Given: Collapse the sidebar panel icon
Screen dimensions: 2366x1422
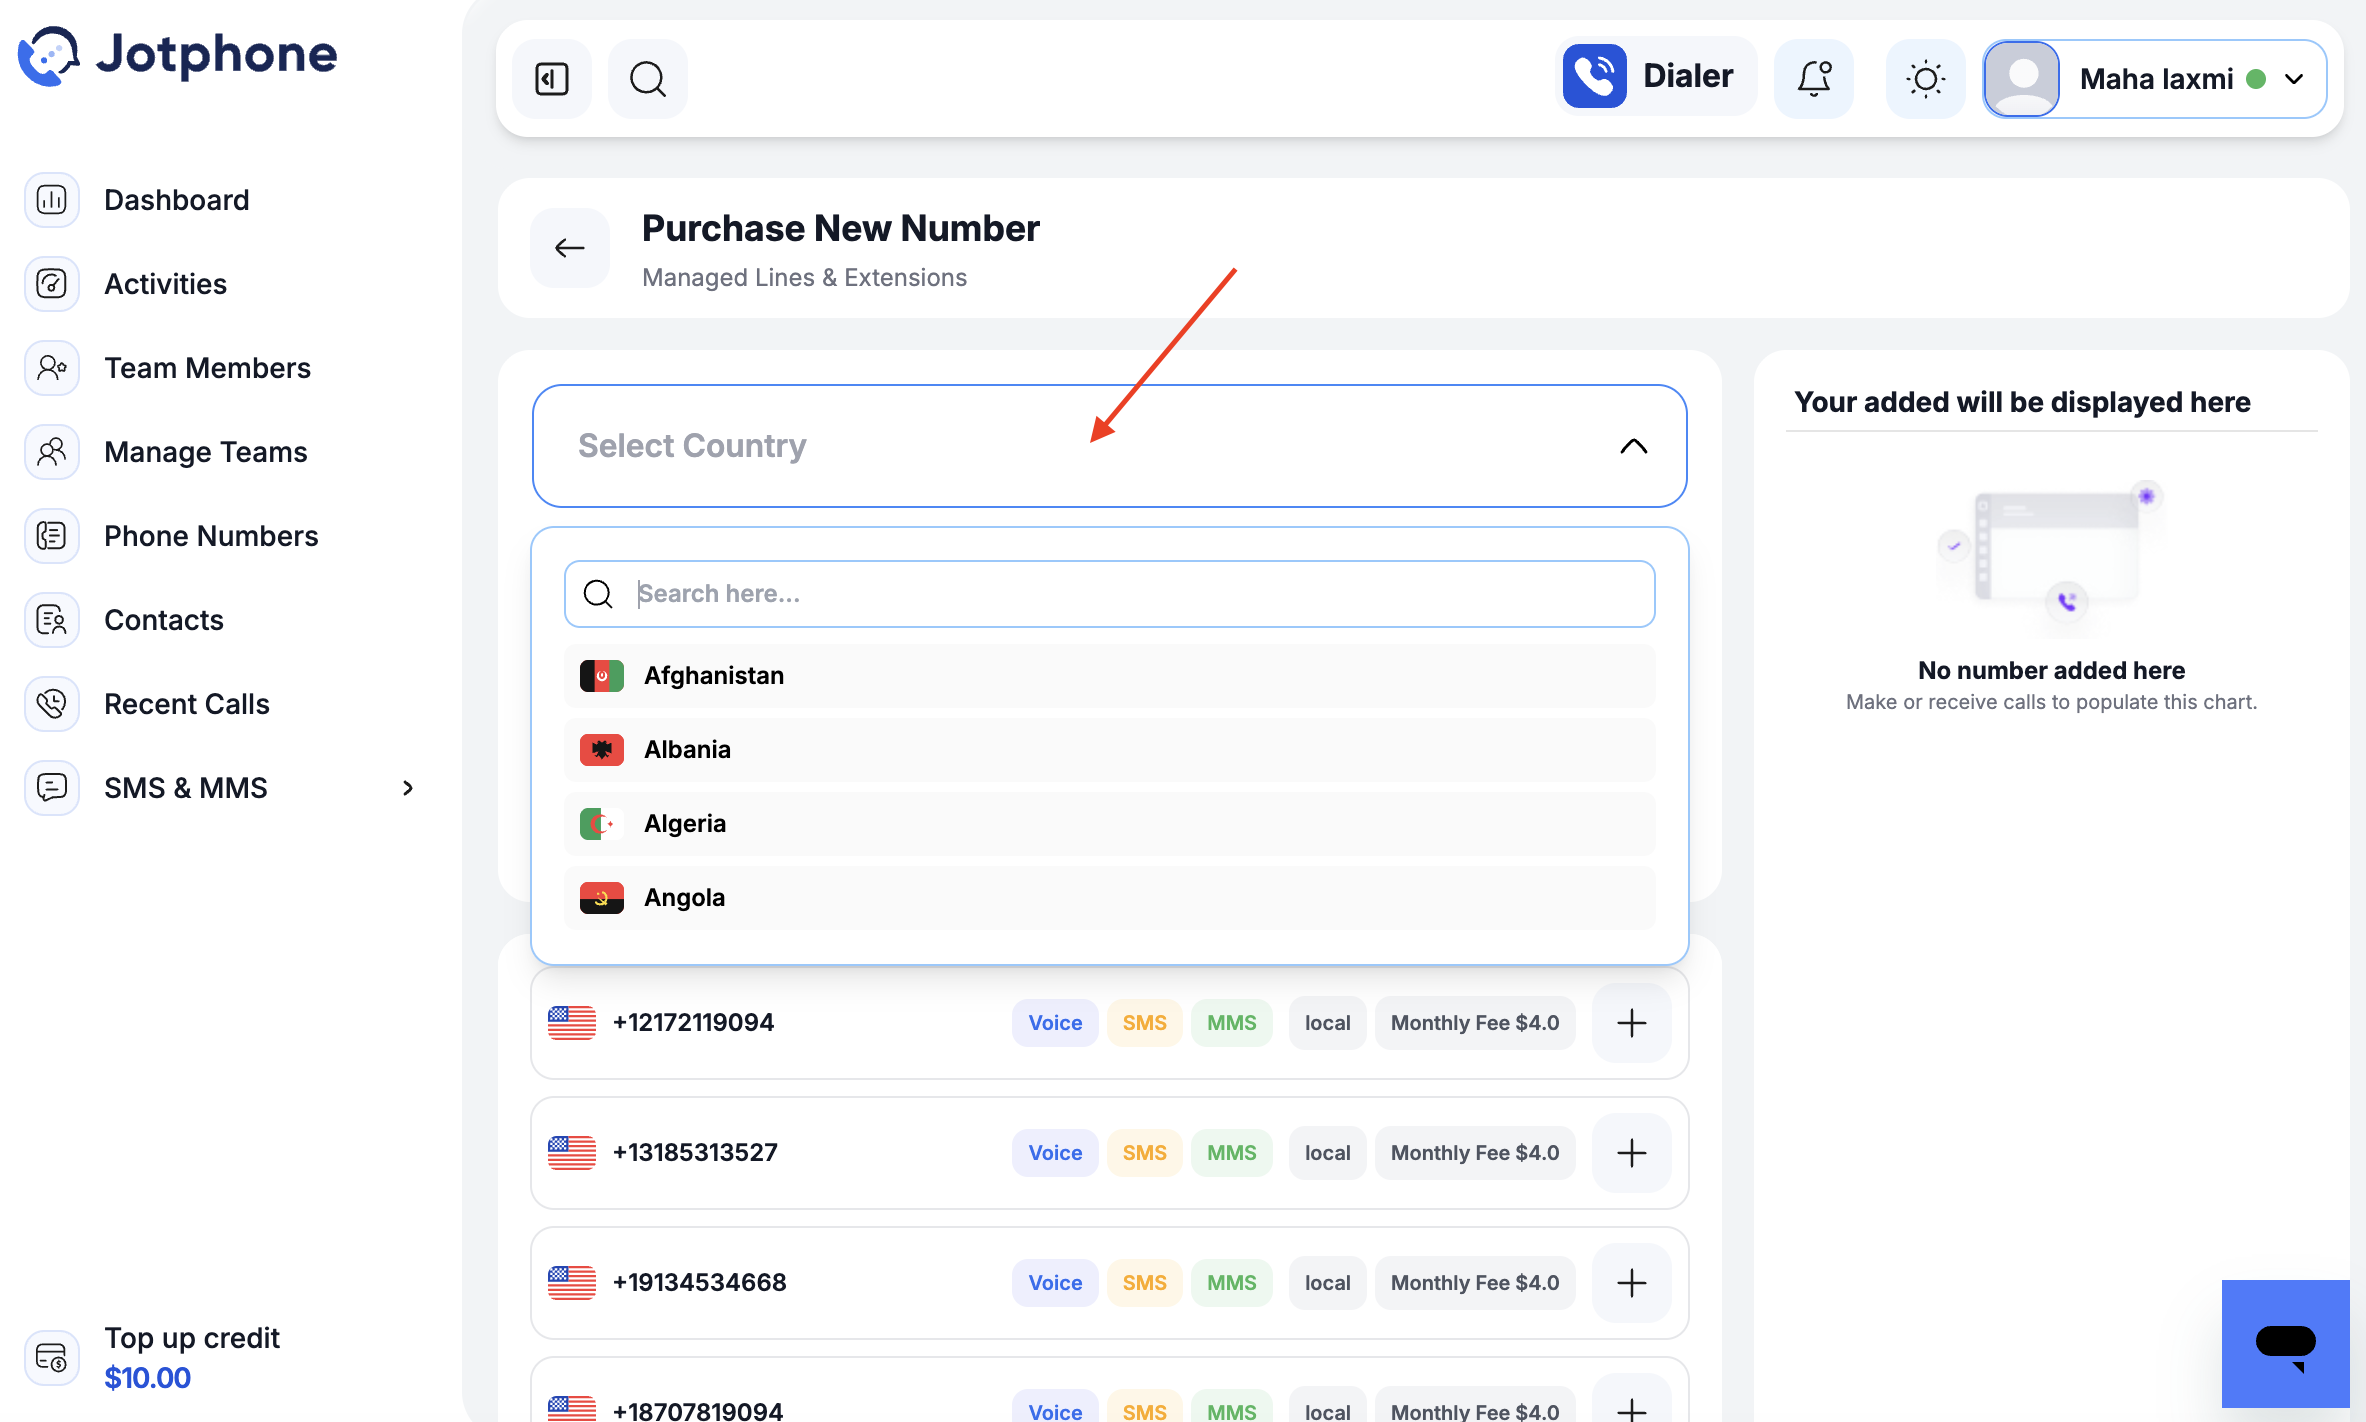Looking at the screenshot, I should [x=552, y=79].
